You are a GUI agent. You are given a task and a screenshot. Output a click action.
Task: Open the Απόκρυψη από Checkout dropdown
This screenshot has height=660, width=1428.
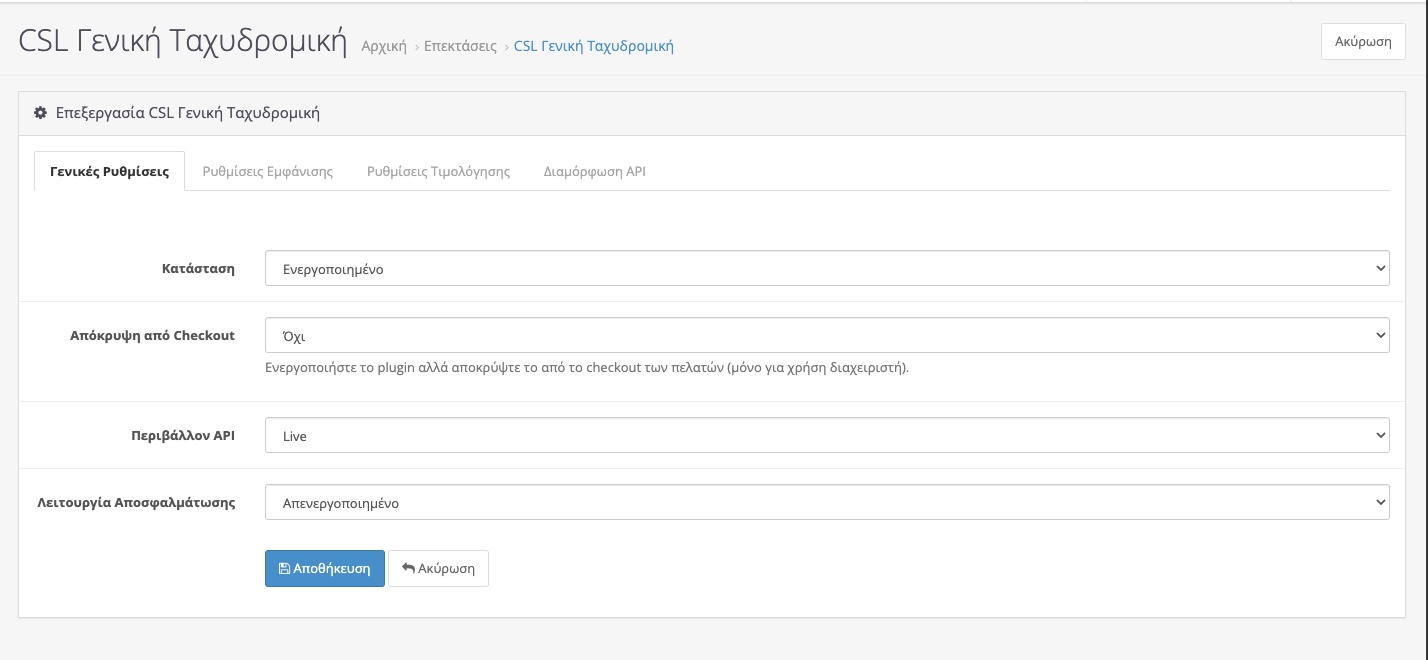[x=827, y=335]
